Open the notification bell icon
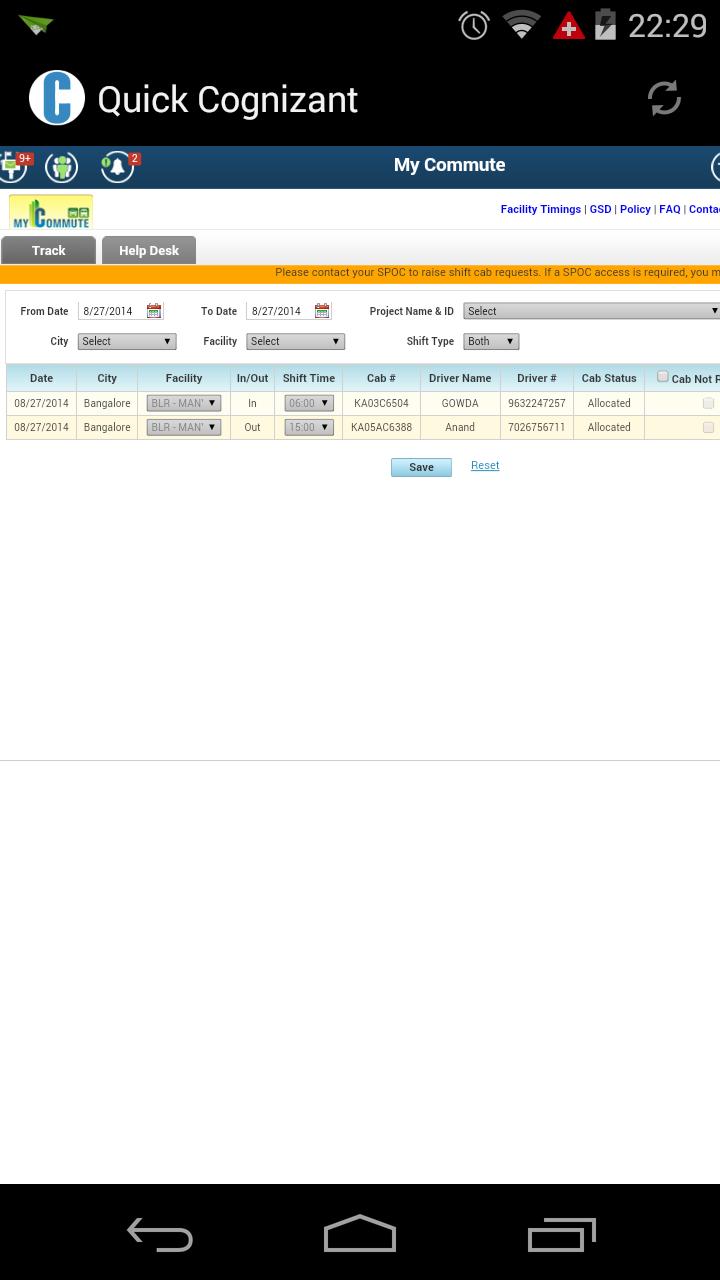 pos(117,166)
